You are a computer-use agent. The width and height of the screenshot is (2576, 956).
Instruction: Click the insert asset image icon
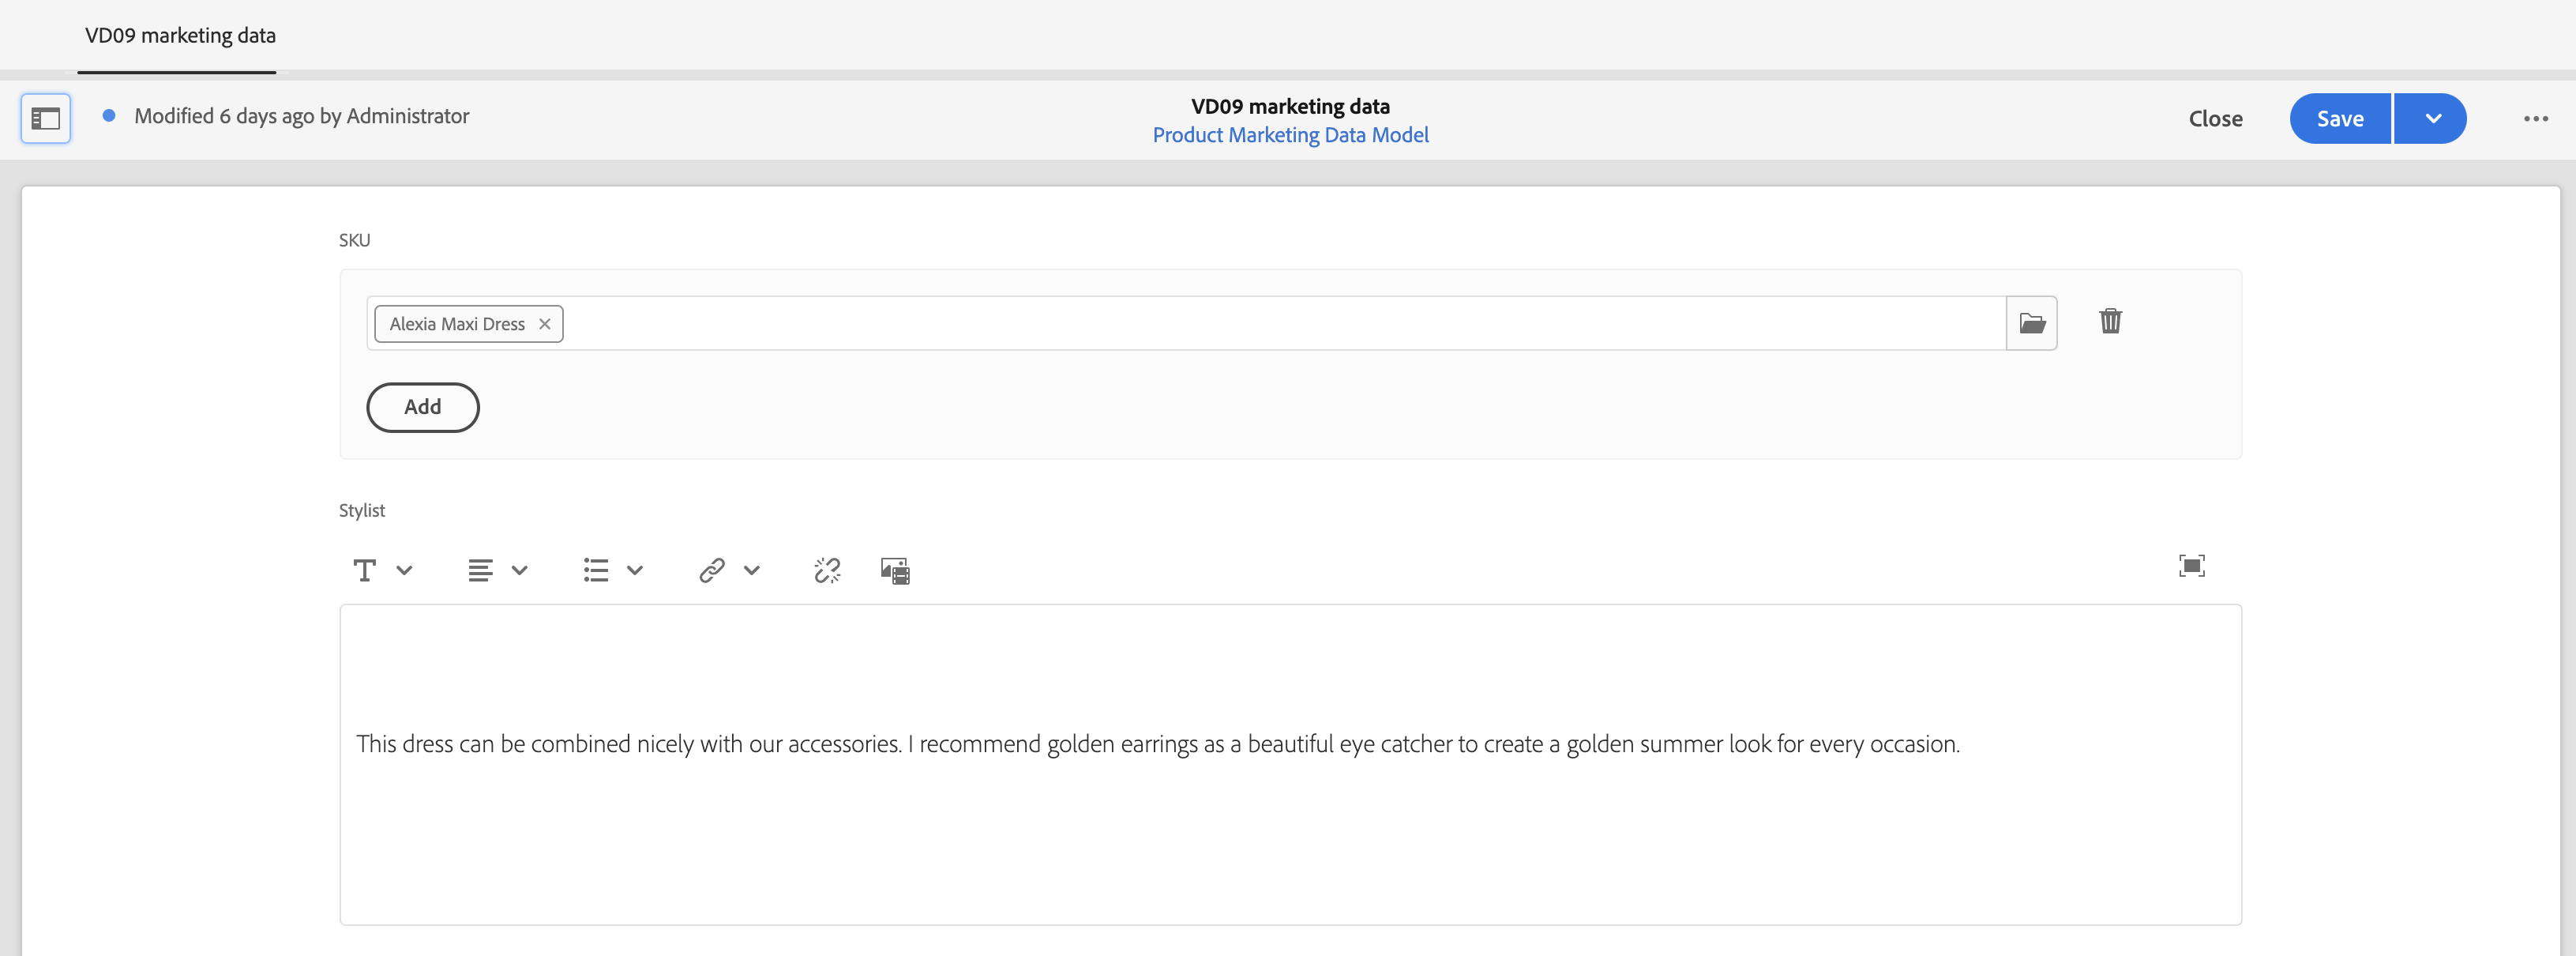pos(895,570)
